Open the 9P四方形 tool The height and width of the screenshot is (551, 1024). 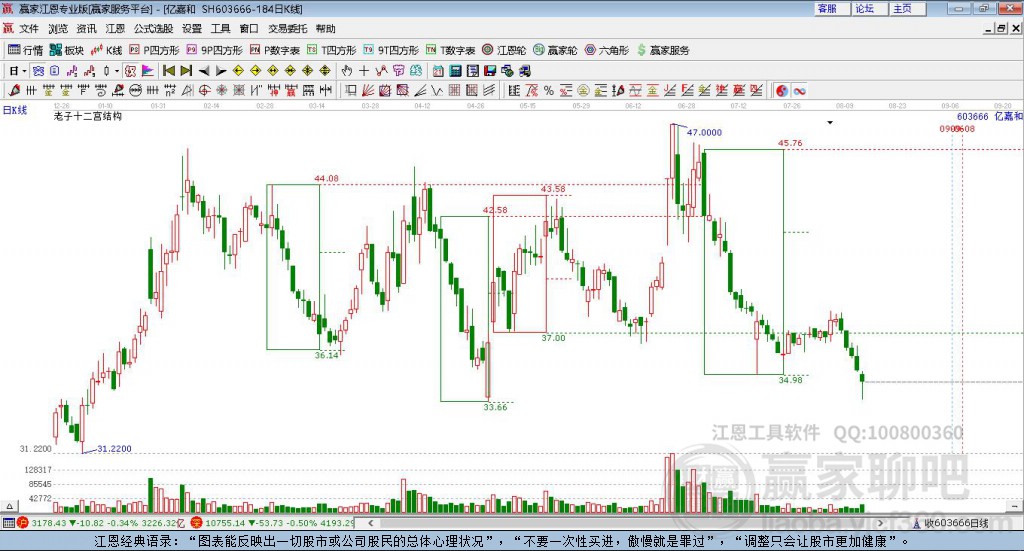214,50
